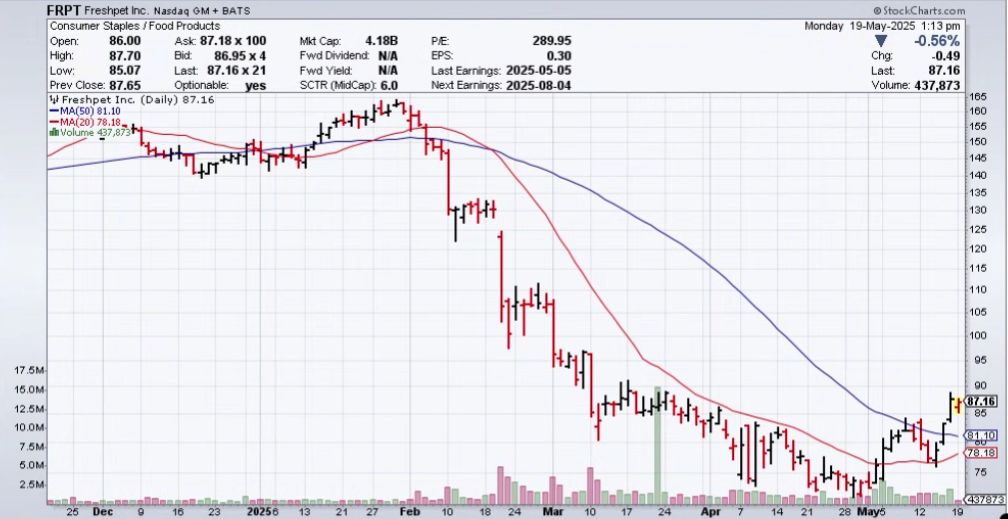Click the tall green volume spike bar in late March
Image resolution: width=1008 pixels, height=519 pixels.
[x=657, y=440]
